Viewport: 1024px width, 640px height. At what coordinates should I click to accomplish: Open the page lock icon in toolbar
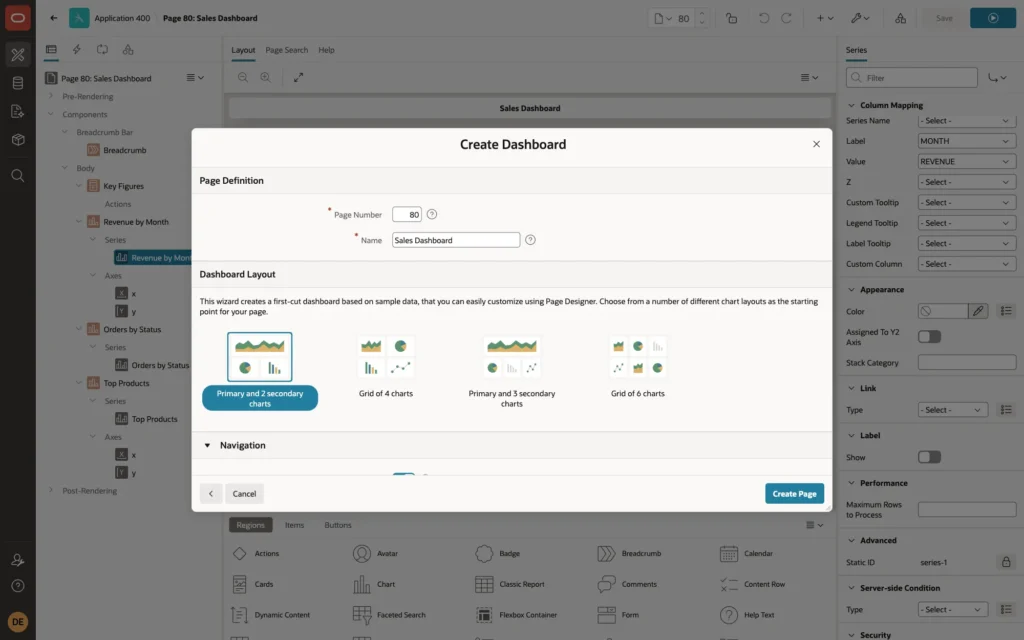(731, 18)
